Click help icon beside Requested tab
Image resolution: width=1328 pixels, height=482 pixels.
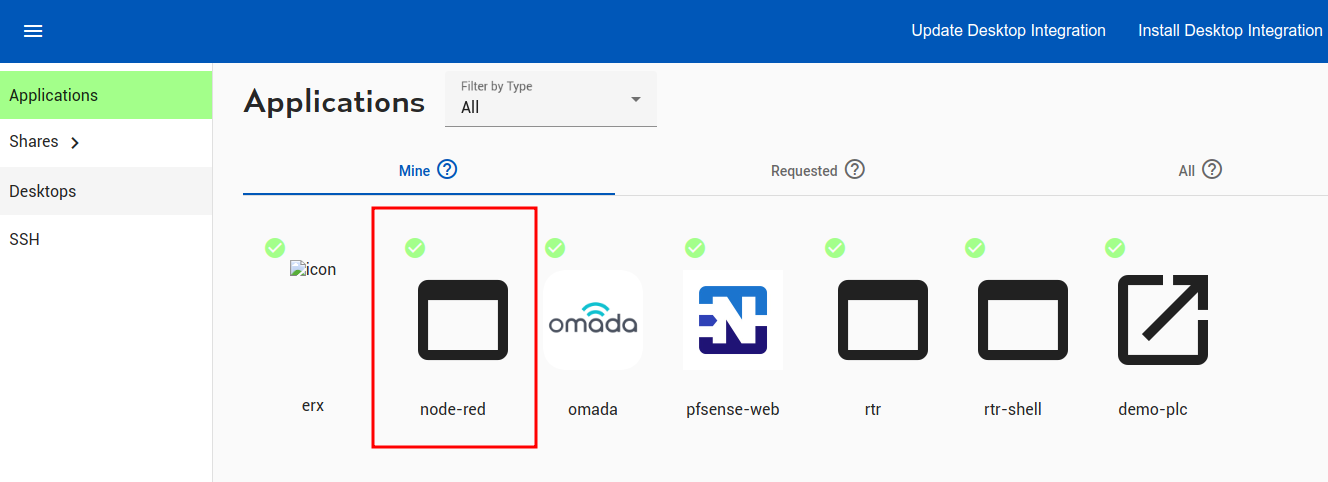coord(854,170)
